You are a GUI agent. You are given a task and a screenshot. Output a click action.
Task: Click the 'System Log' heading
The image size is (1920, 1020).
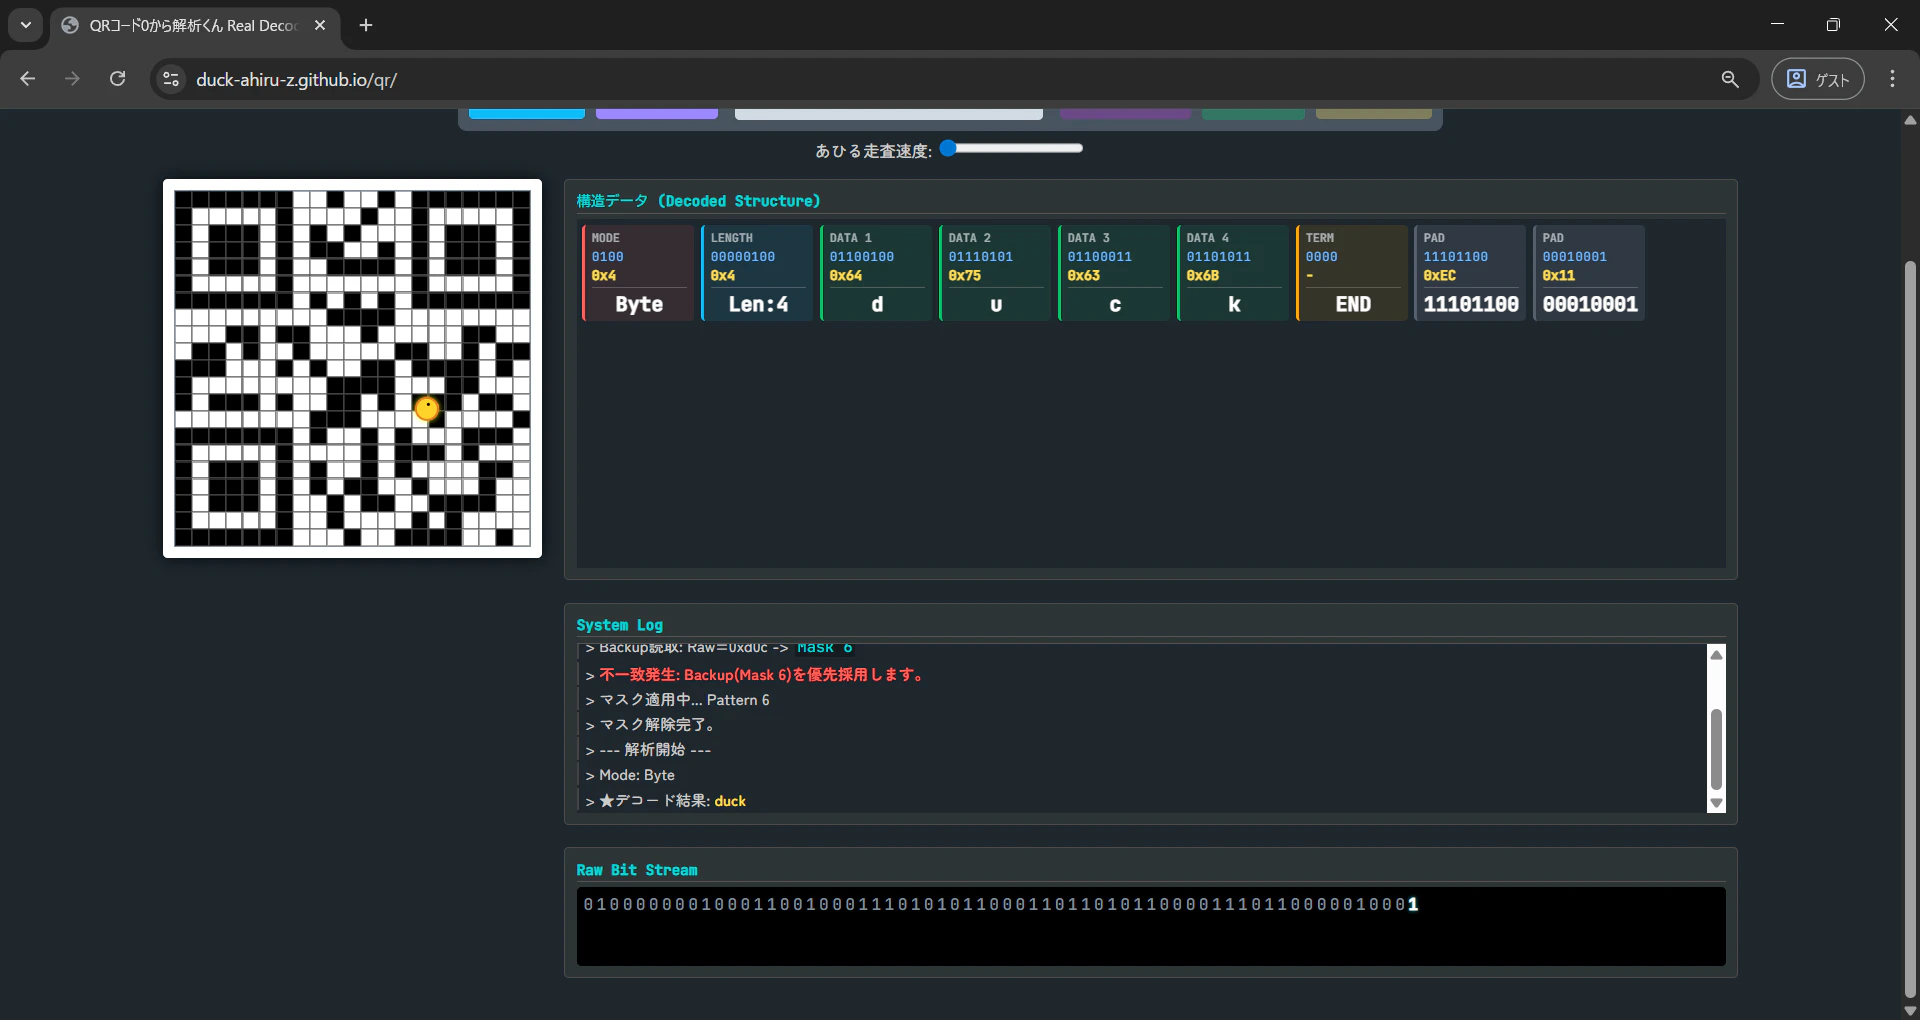(x=619, y=625)
